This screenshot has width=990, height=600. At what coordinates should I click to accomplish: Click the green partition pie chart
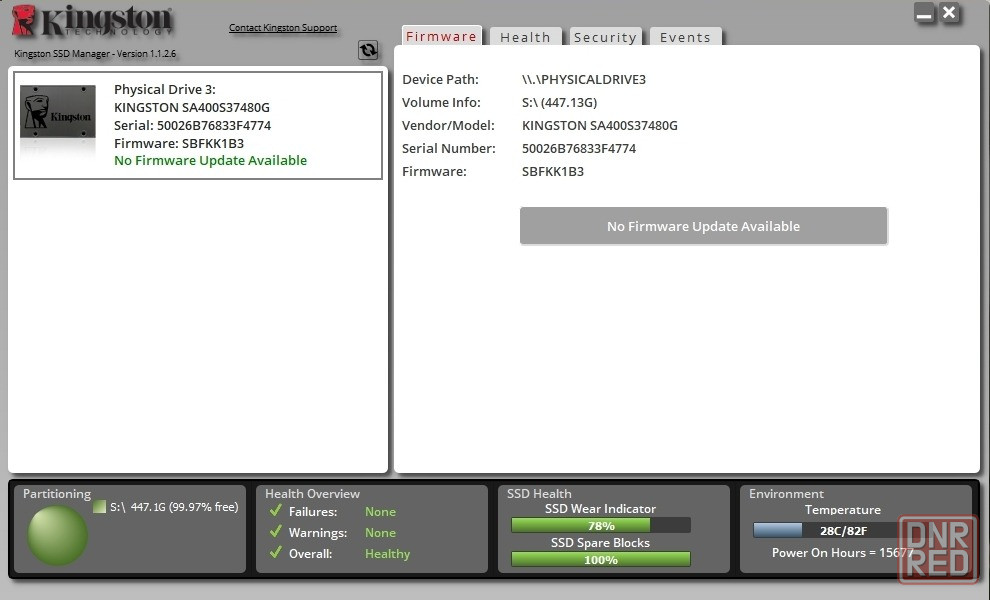point(57,535)
